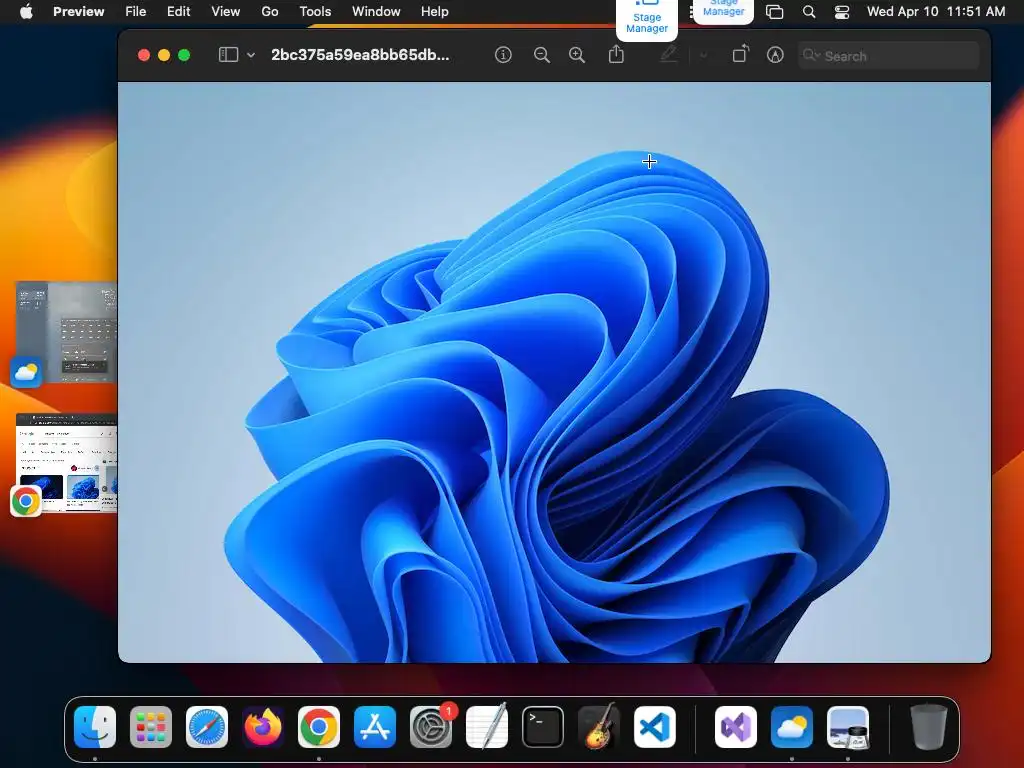Click the blue bloom image in Preview
This screenshot has width=1024, height=768.
pos(554,372)
